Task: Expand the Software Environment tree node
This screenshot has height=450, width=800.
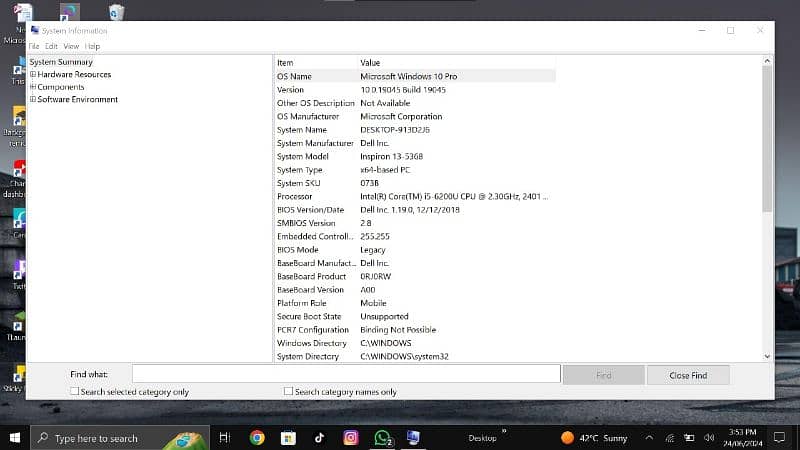Action: 33,99
